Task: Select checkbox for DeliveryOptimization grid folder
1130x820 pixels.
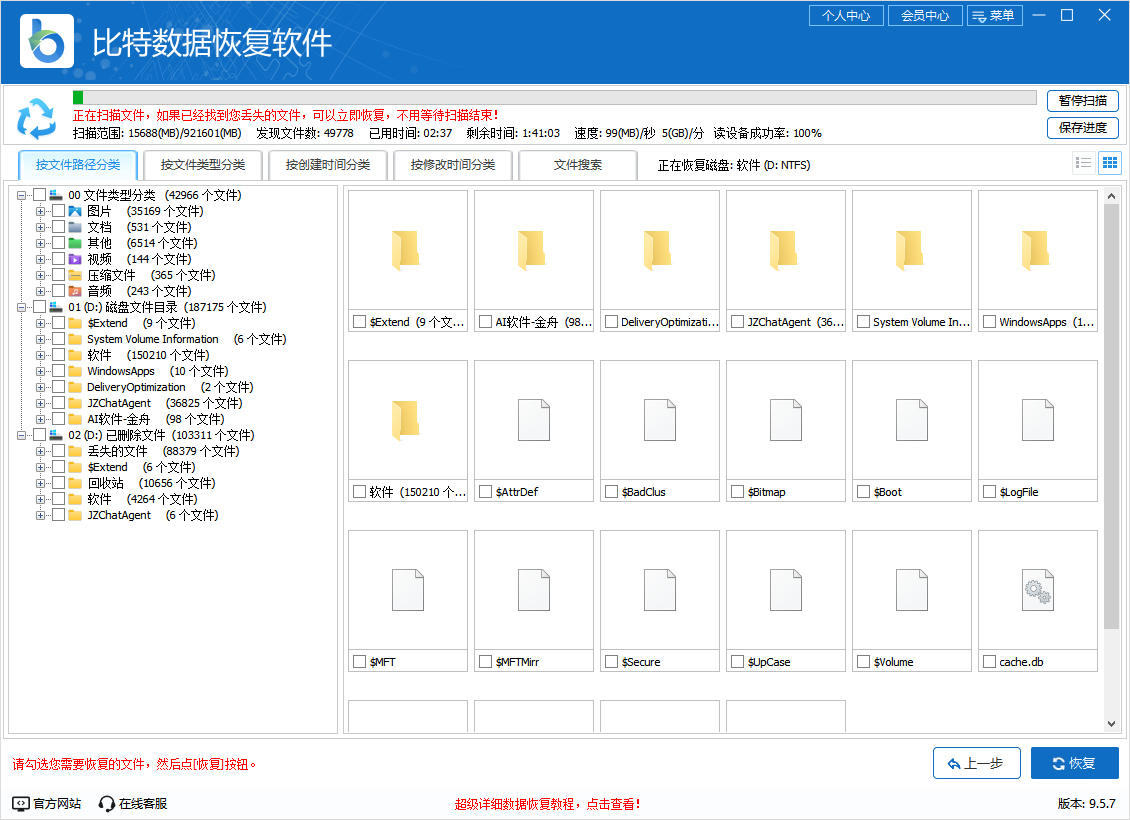Action: 611,321
